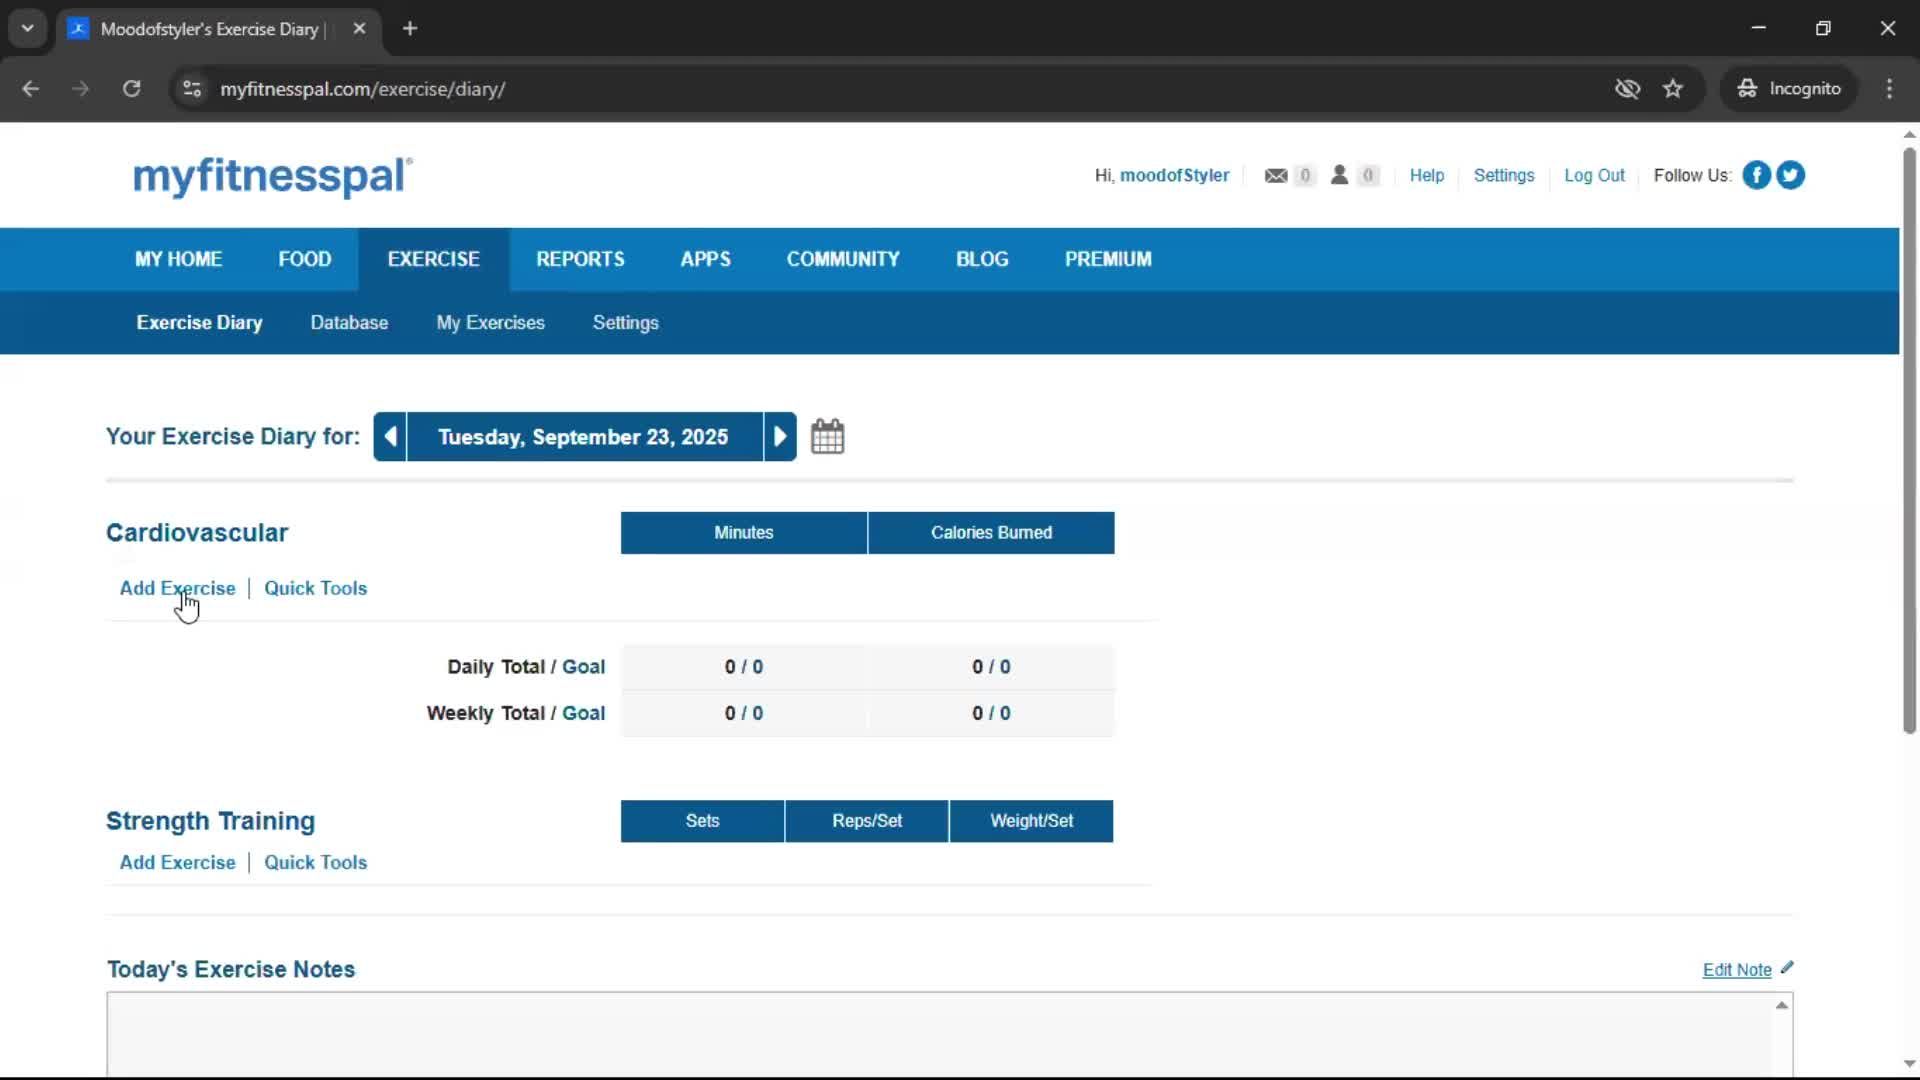Open the BLOG menu
Viewport: 1920px width, 1080px height.
[982, 260]
